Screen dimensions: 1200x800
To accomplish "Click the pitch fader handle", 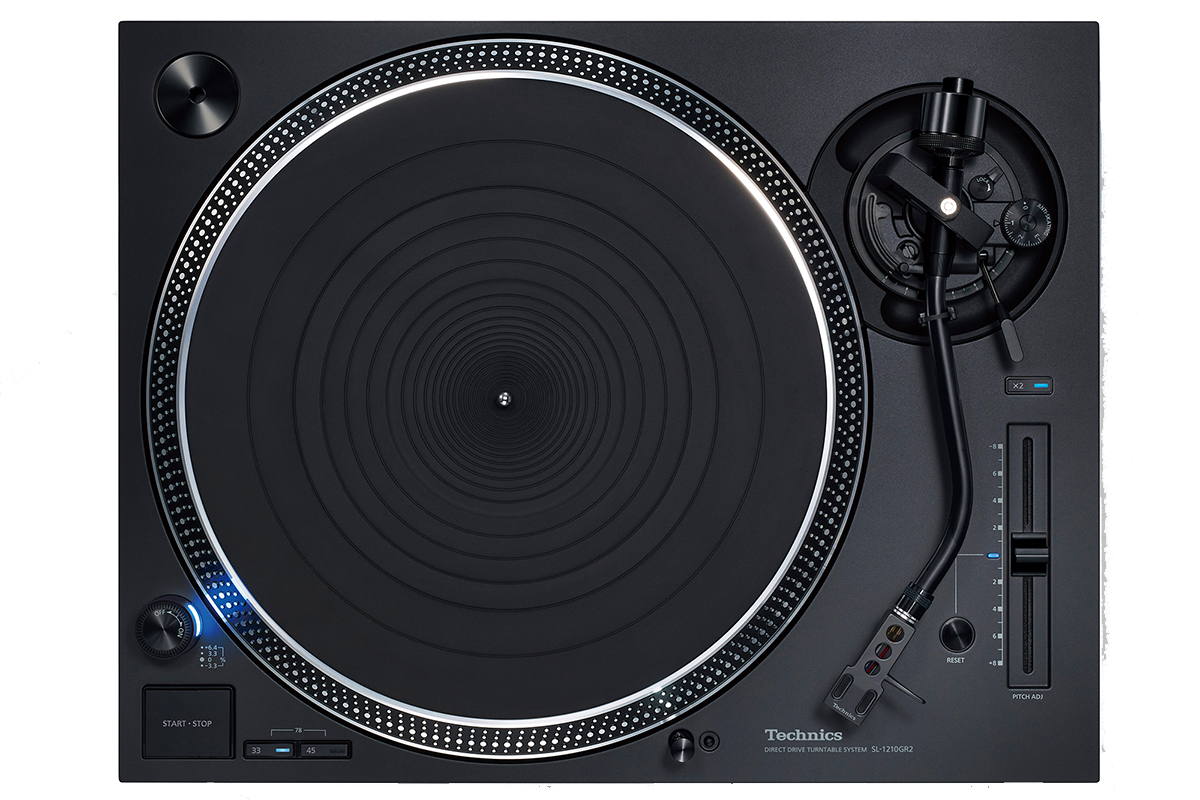I will tap(1028, 555).
